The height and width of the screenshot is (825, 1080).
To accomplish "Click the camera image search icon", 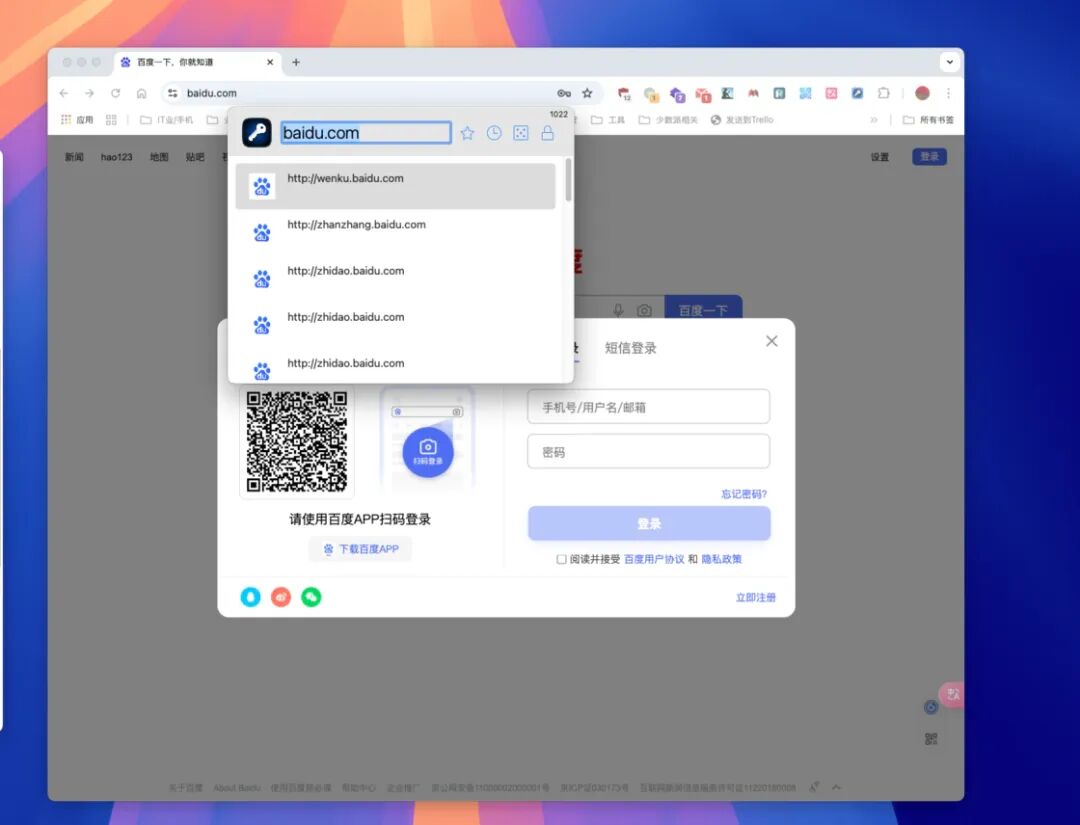I will click(644, 311).
